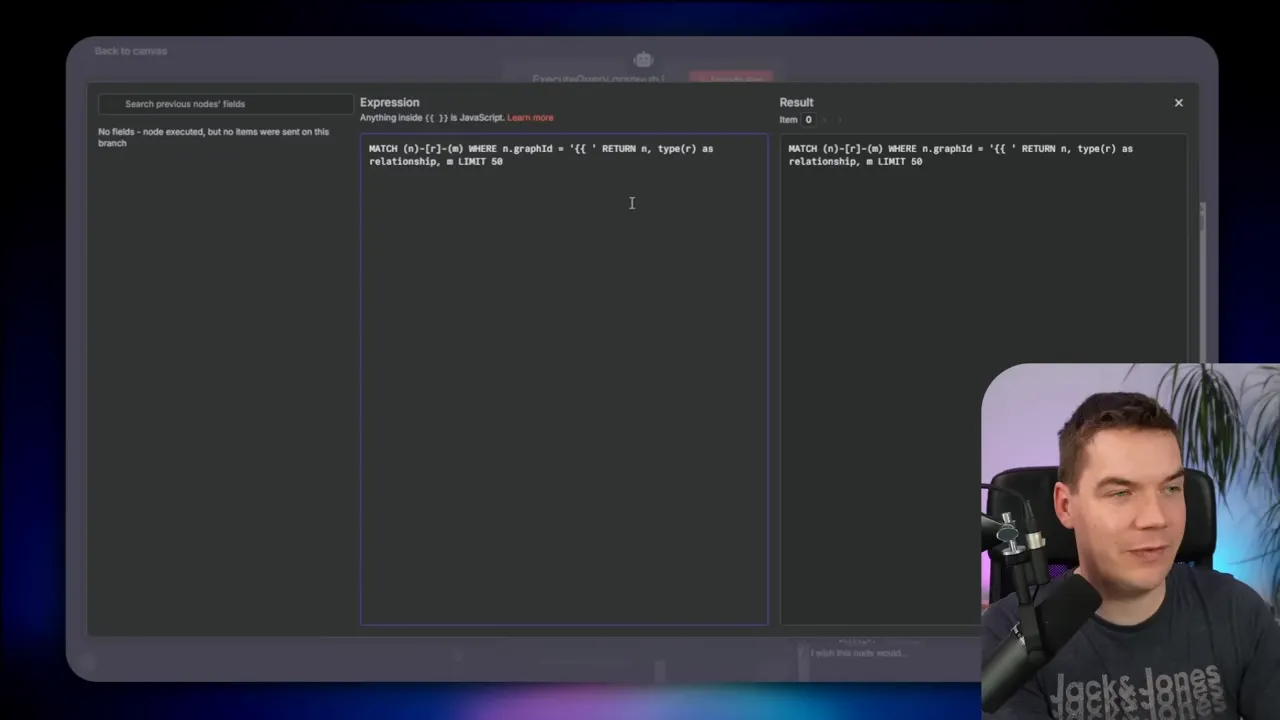Click the ExecuteQuery robot node icon
Viewport: 1280px width, 720px height.
(643, 59)
